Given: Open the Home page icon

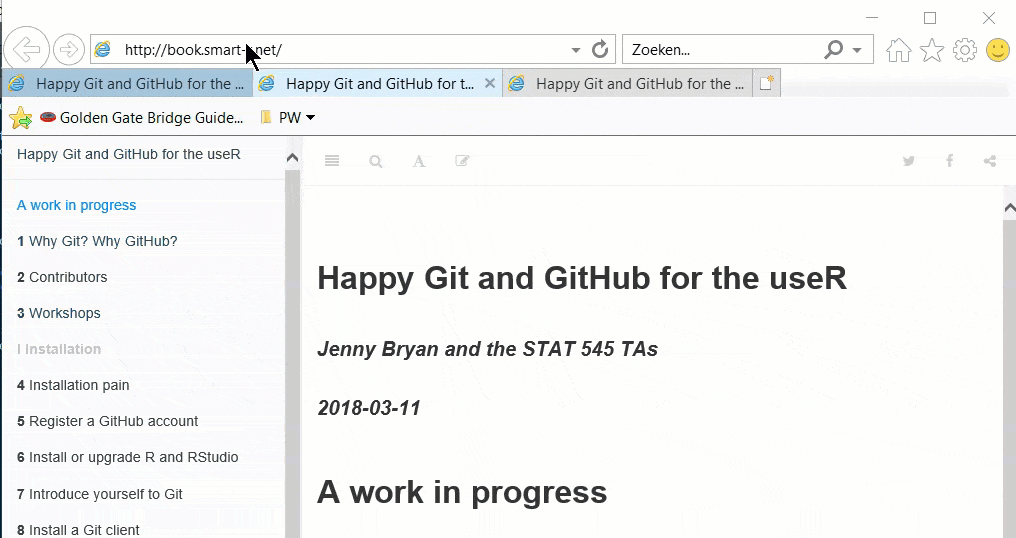Looking at the screenshot, I should tap(899, 50).
